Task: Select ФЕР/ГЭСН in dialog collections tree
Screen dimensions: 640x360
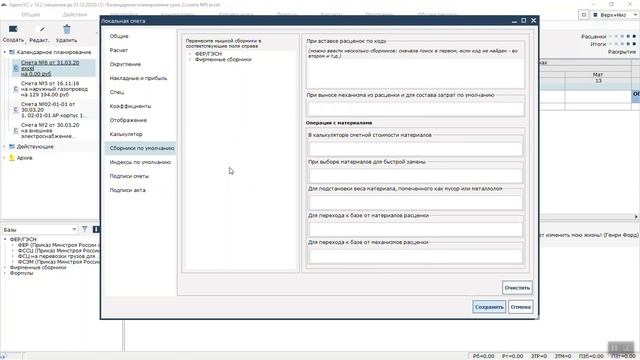Action: [x=208, y=54]
